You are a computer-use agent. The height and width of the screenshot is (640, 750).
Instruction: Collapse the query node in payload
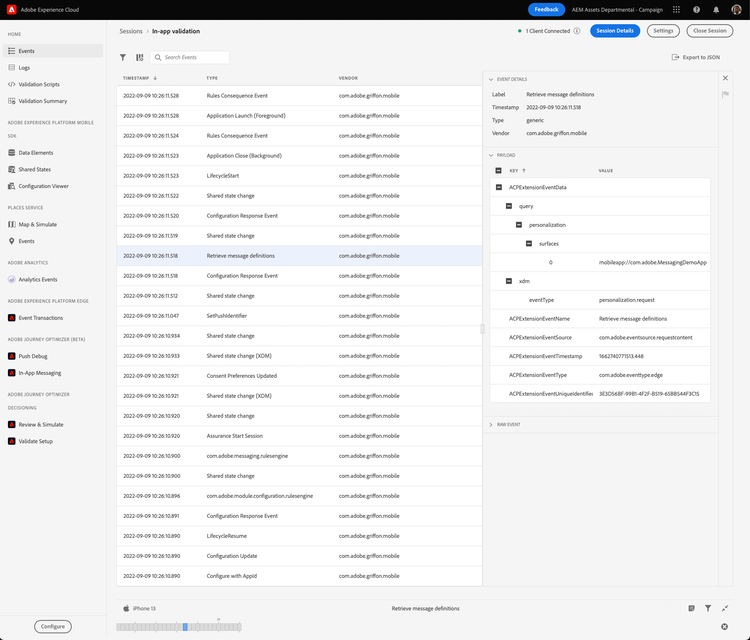tap(509, 206)
